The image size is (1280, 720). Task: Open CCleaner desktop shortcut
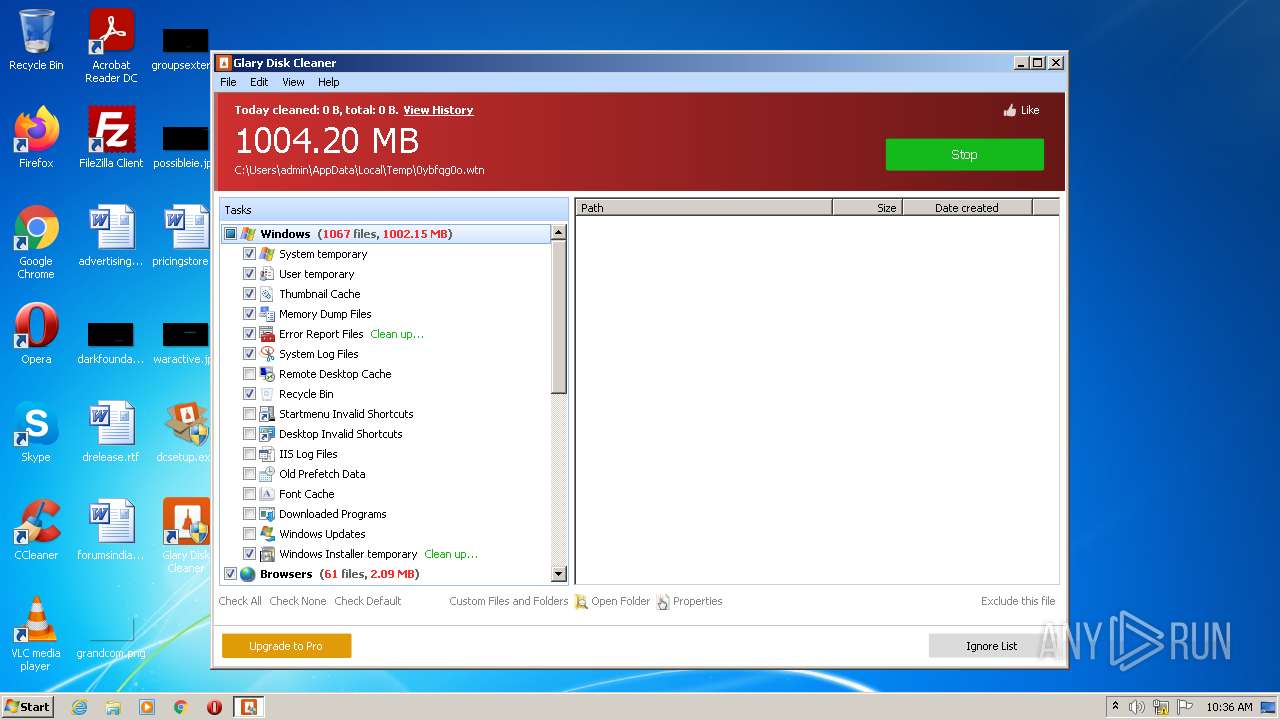tap(36, 530)
